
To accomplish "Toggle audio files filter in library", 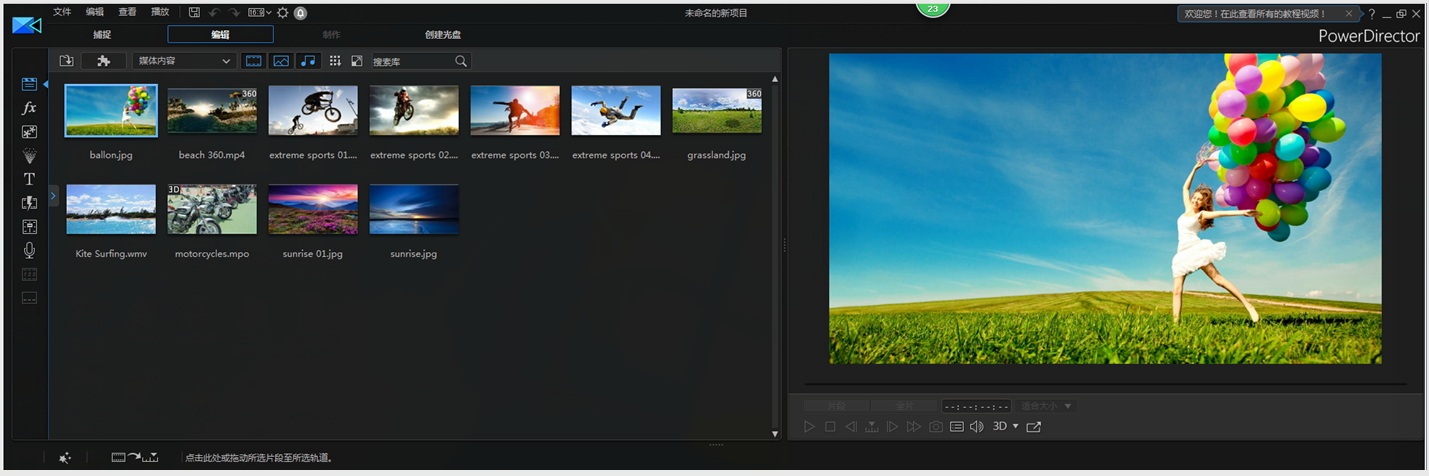I will point(308,61).
